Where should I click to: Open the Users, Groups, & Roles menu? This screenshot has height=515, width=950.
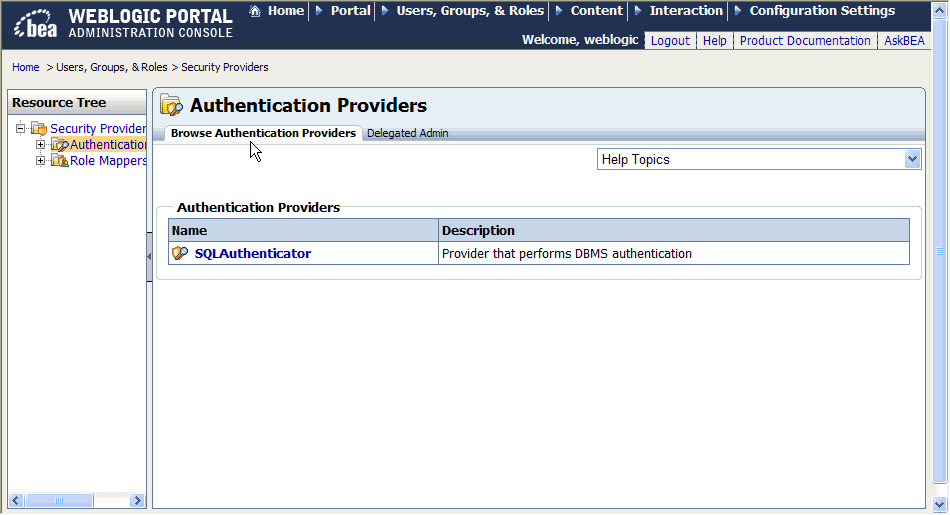click(x=470, y=11)
